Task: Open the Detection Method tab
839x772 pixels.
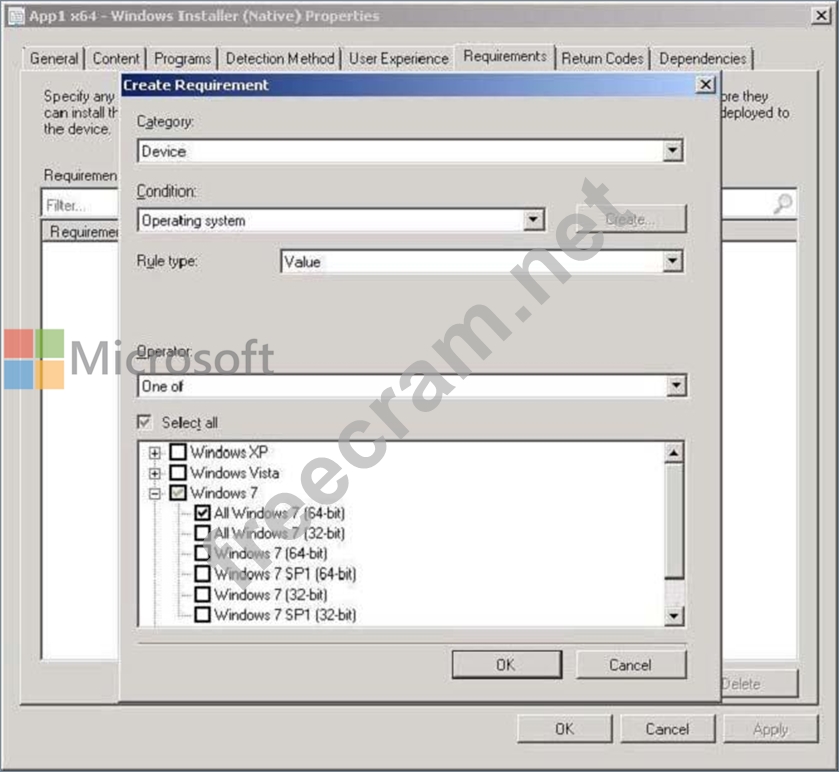Action: pos(280,58)
